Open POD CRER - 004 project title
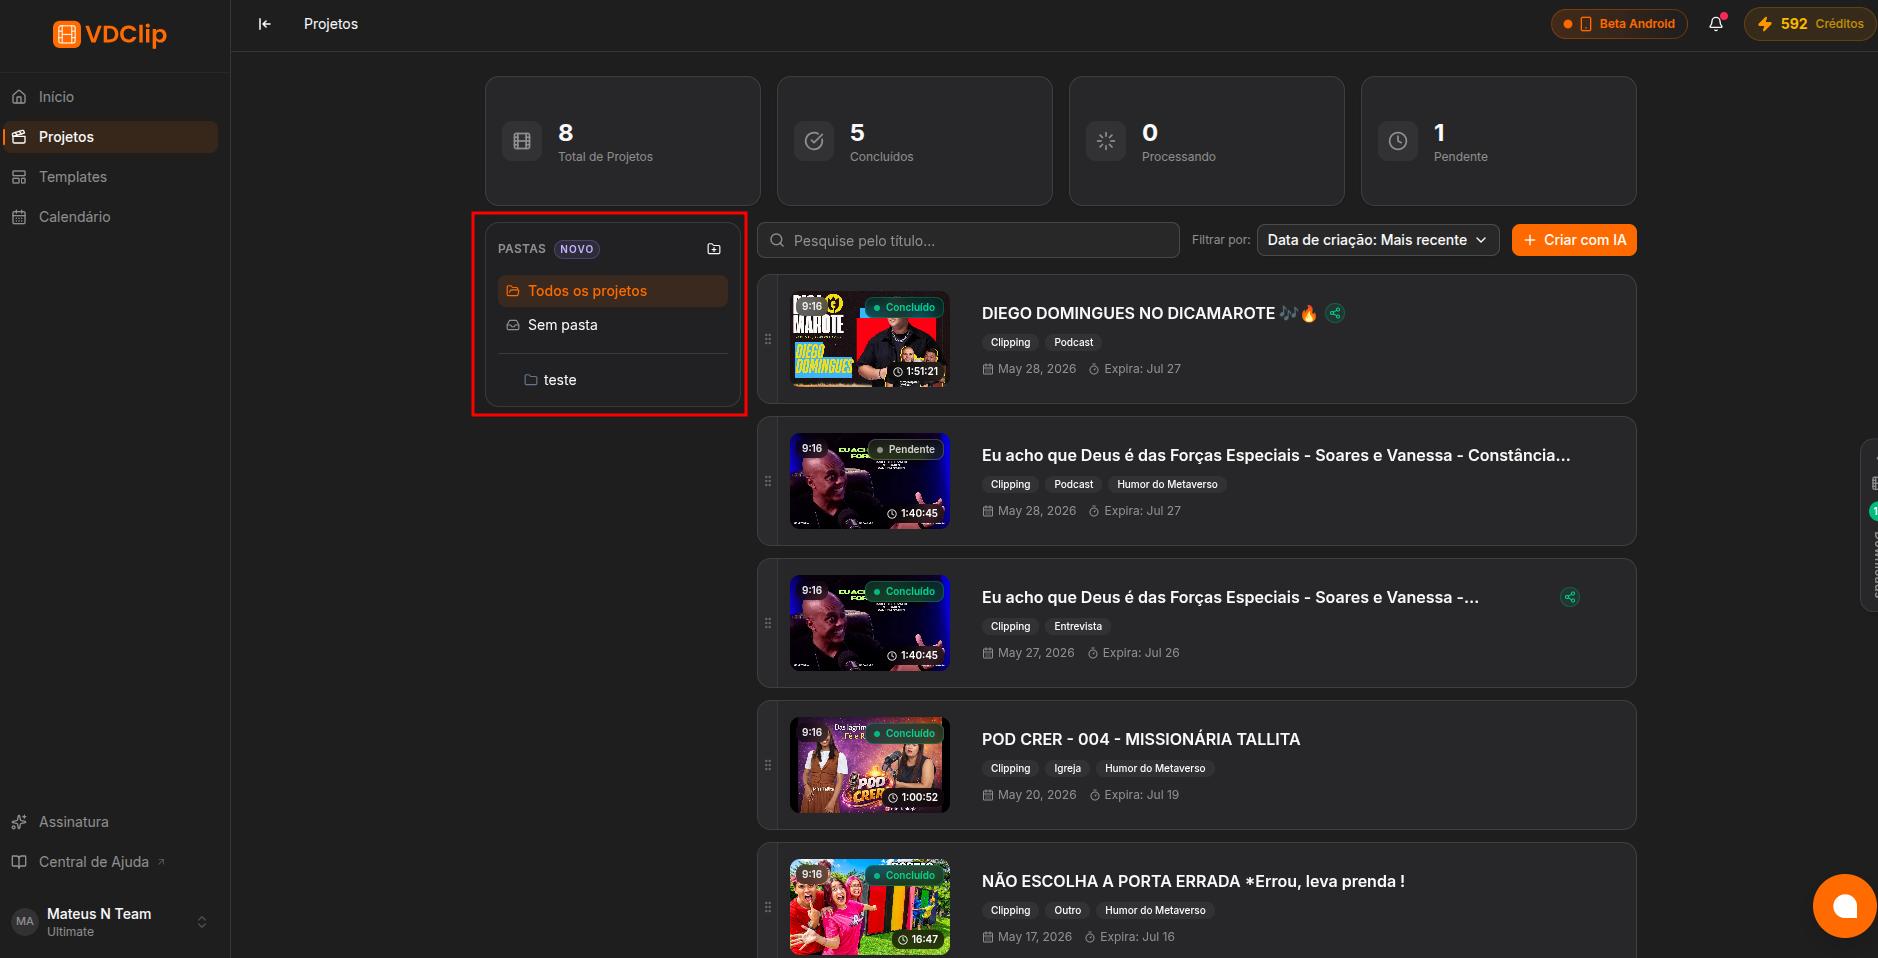The width and height of the screenshot is (1878, 958). (x=1141, y=739)
